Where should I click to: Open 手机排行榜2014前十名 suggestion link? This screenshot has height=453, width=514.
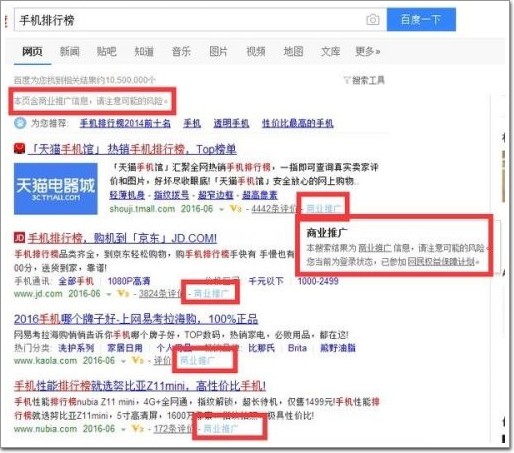click(x=125, y=123)
